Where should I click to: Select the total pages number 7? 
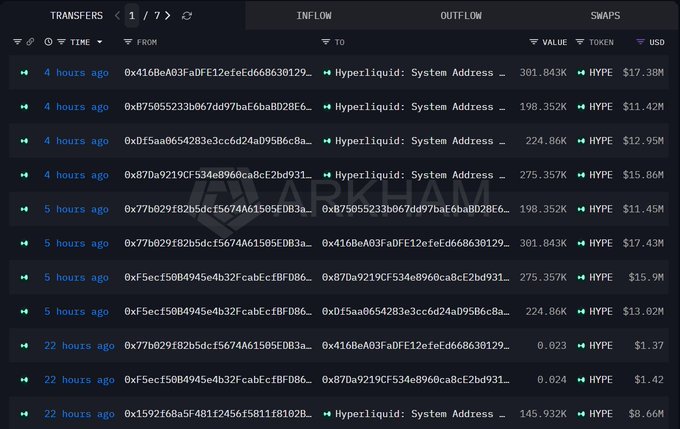[157, 16]
